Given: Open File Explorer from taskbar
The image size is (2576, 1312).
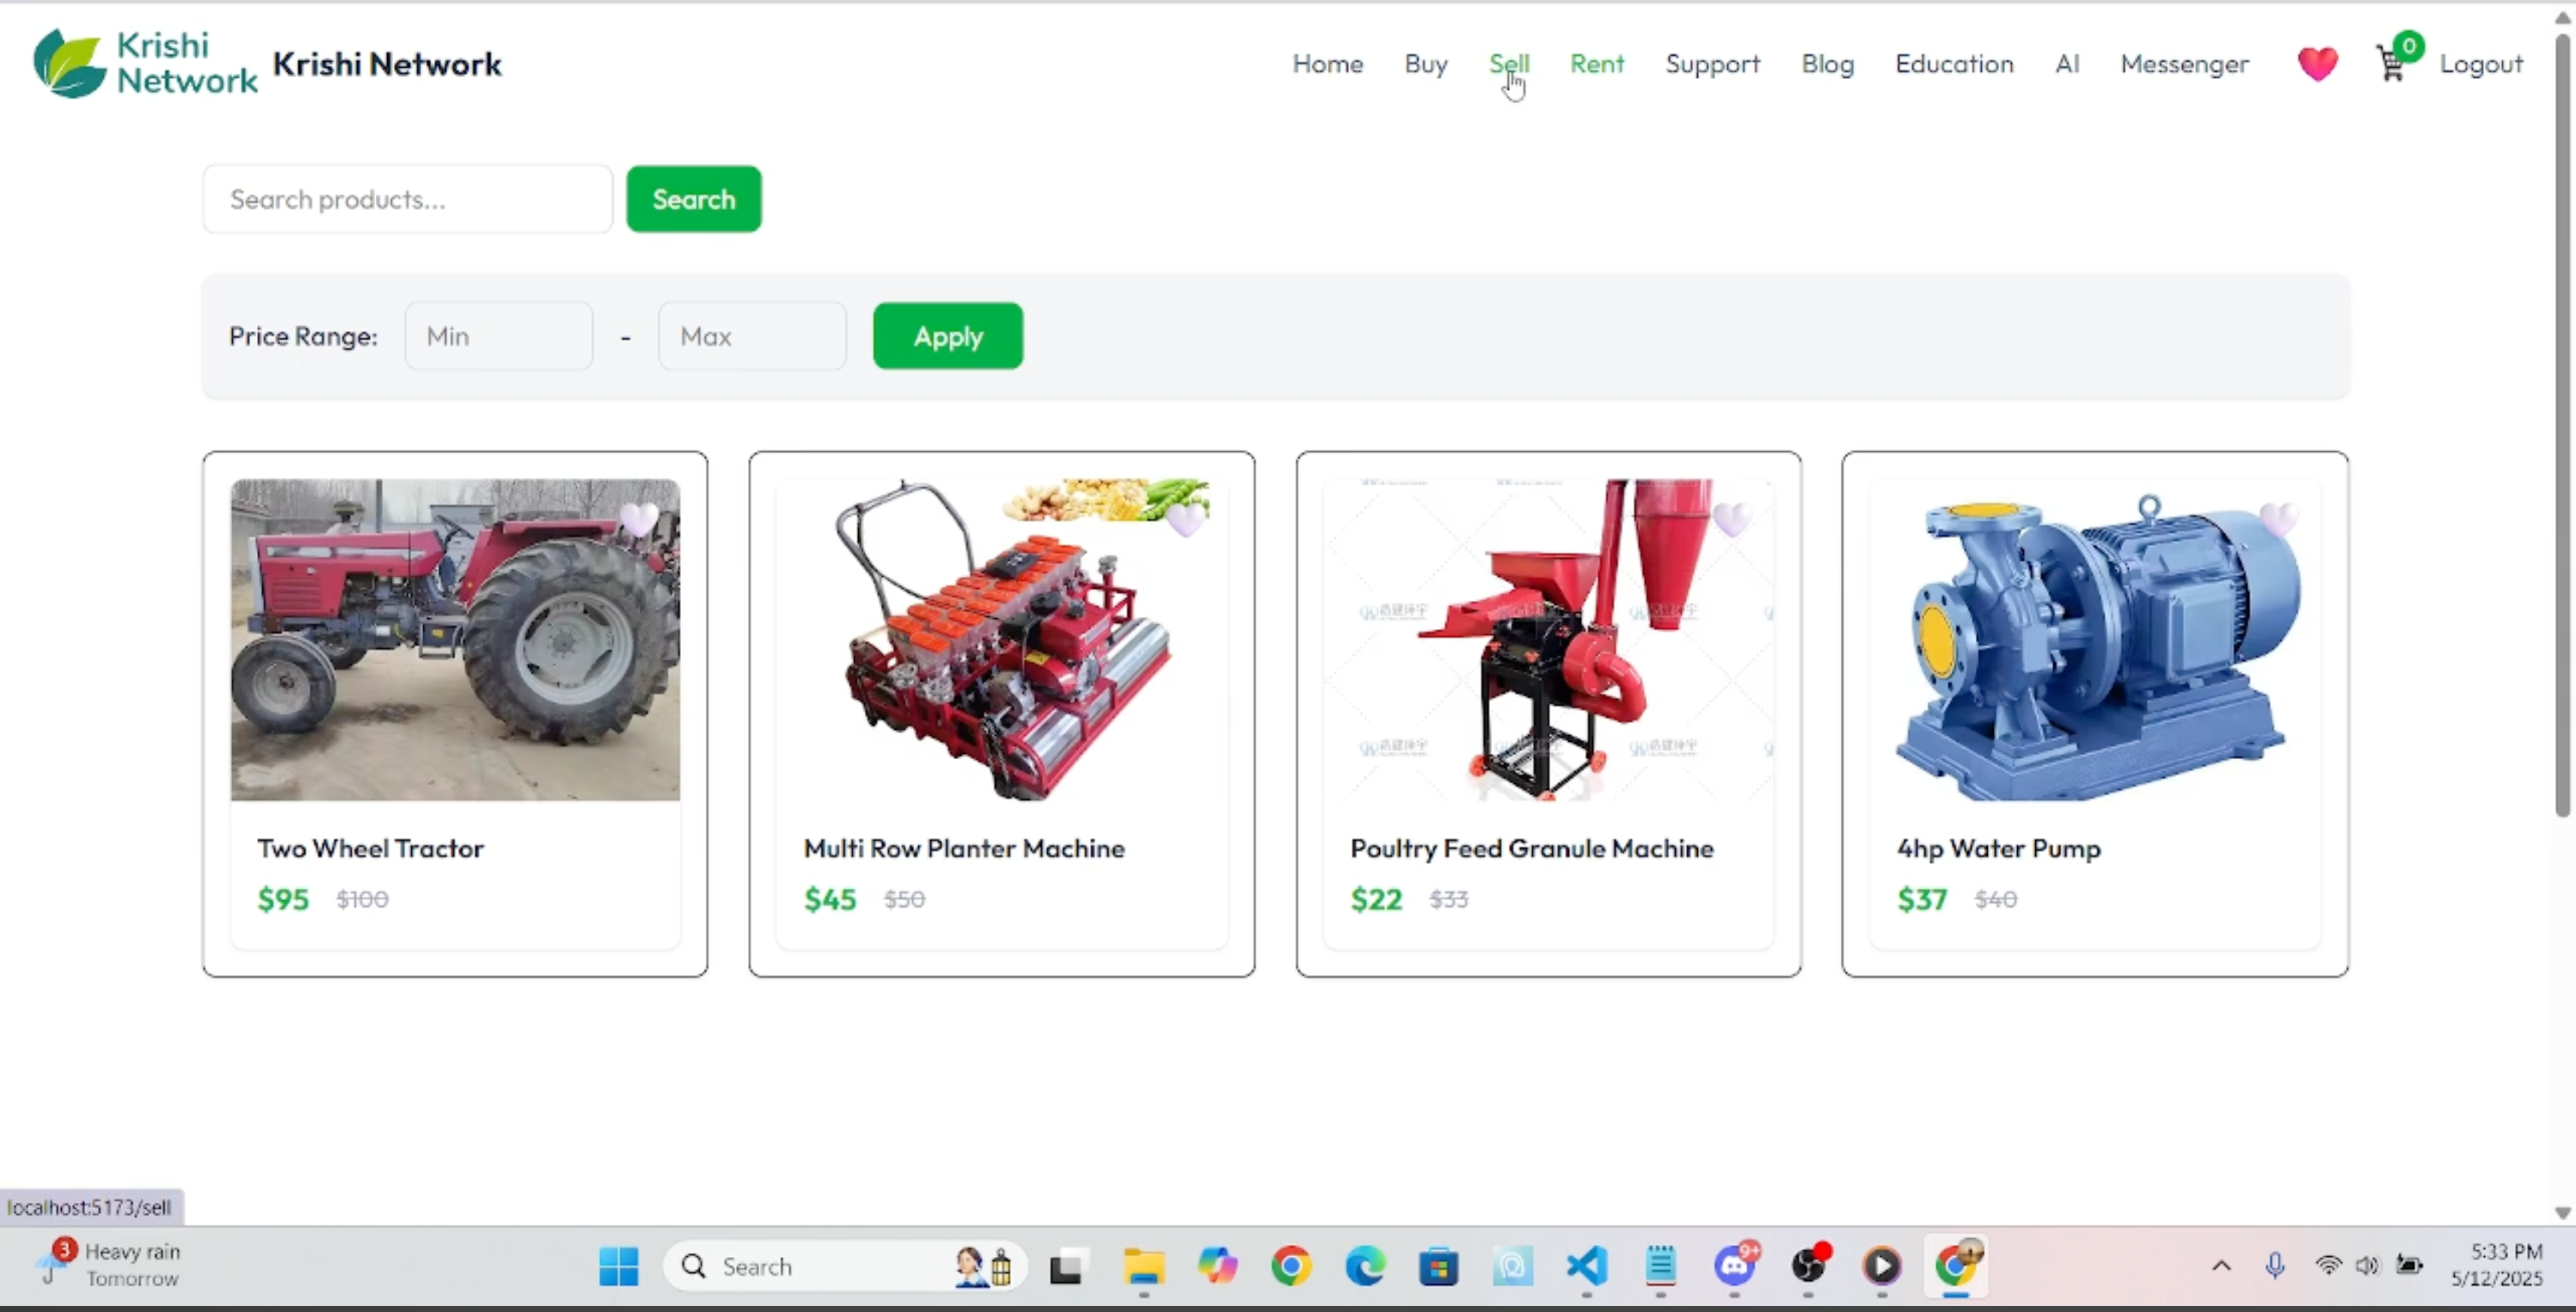Looking at the screenshot, I should pyautogui.click(x=1143, y=1266).
